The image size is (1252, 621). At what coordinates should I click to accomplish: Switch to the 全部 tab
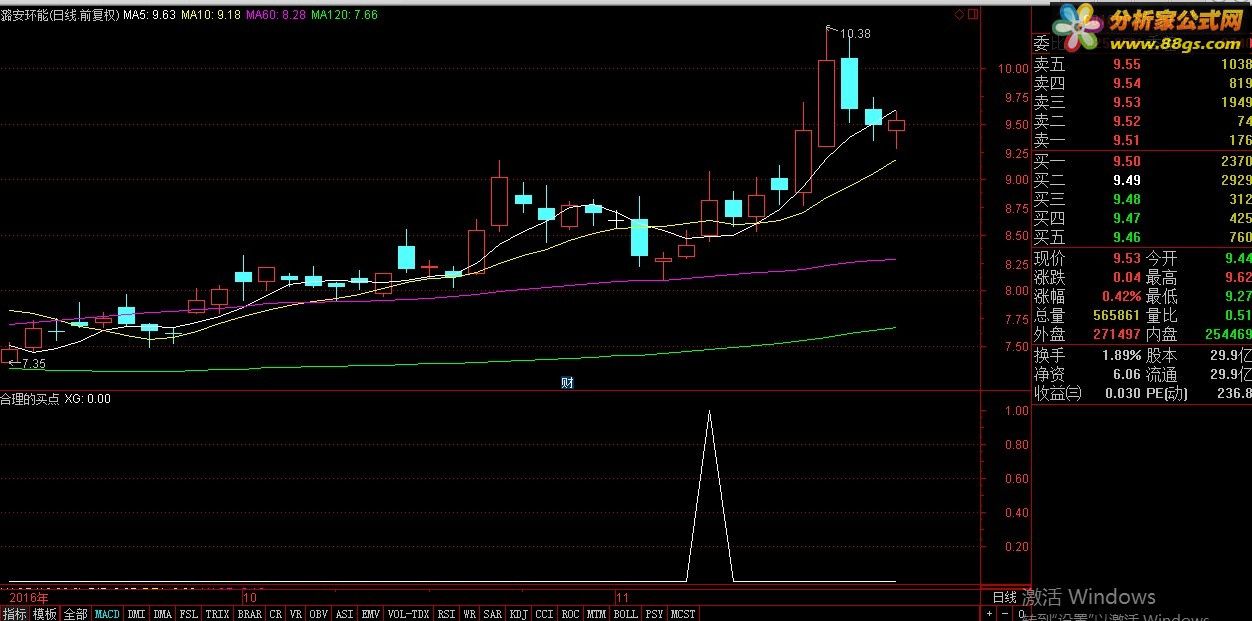pyautogui.click(x=75, y=613)
